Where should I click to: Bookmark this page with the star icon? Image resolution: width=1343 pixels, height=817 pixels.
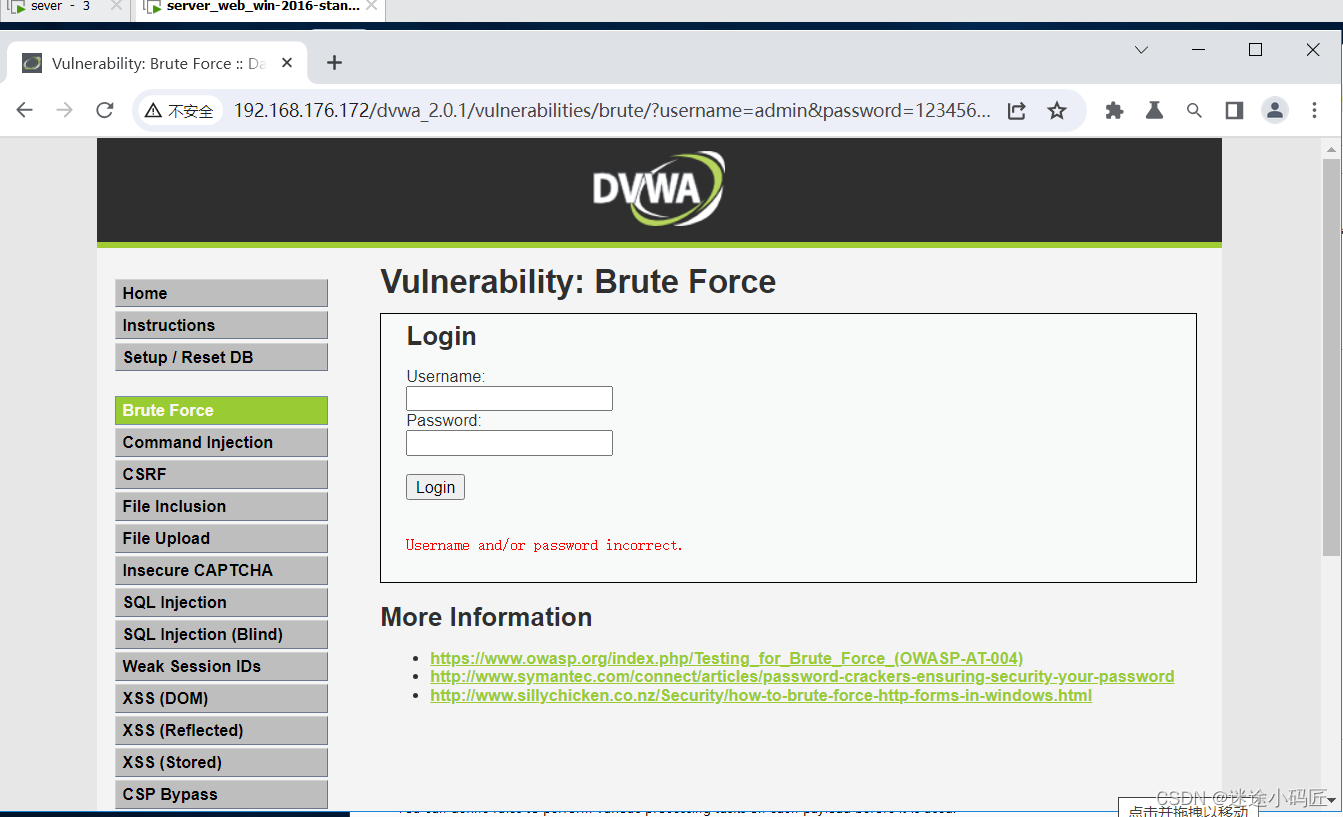1057,111
